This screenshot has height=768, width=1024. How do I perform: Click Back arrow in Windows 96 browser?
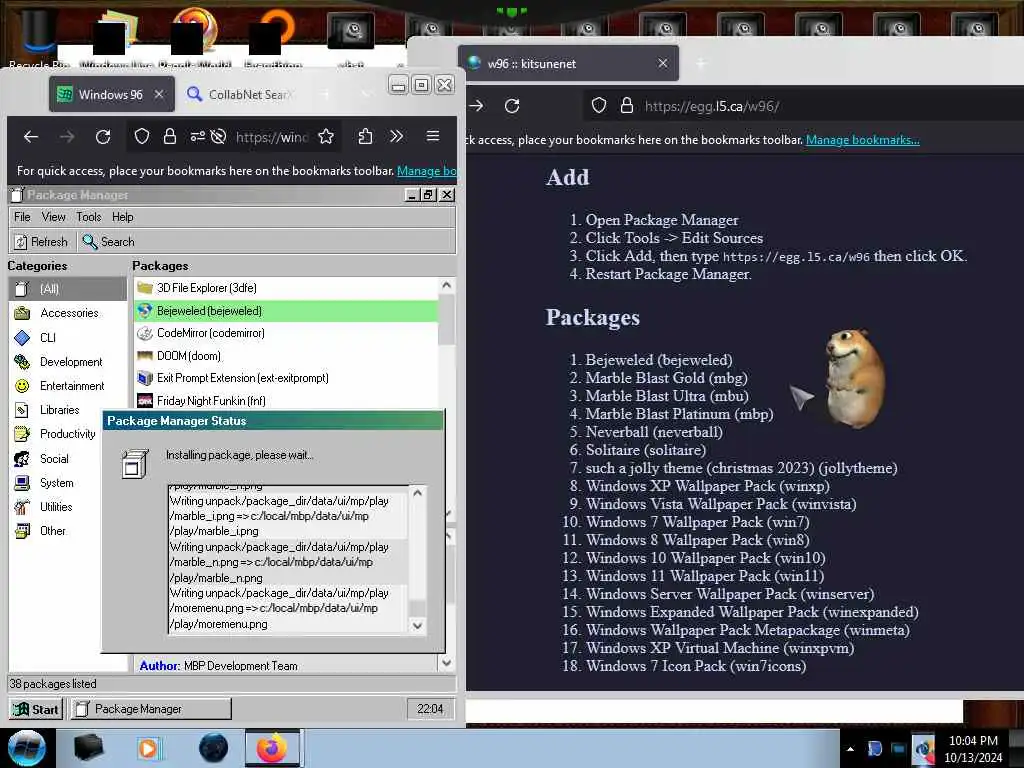point(31,136)
